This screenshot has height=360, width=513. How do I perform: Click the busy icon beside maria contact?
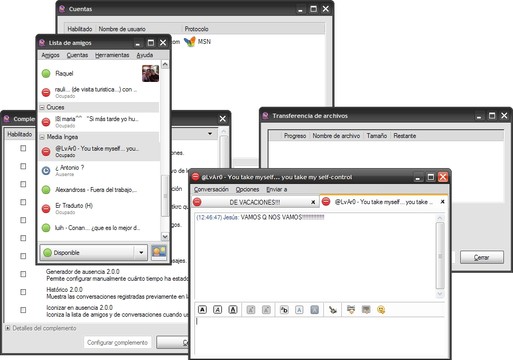coord(46,122)
